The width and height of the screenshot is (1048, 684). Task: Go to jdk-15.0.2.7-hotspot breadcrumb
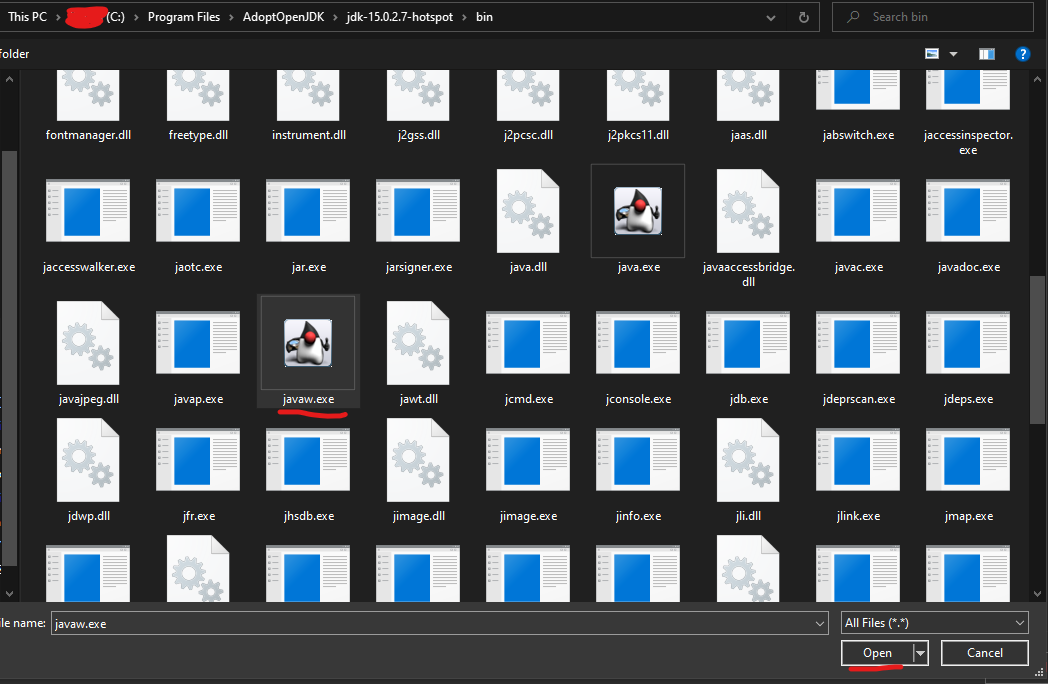[400, 17]
